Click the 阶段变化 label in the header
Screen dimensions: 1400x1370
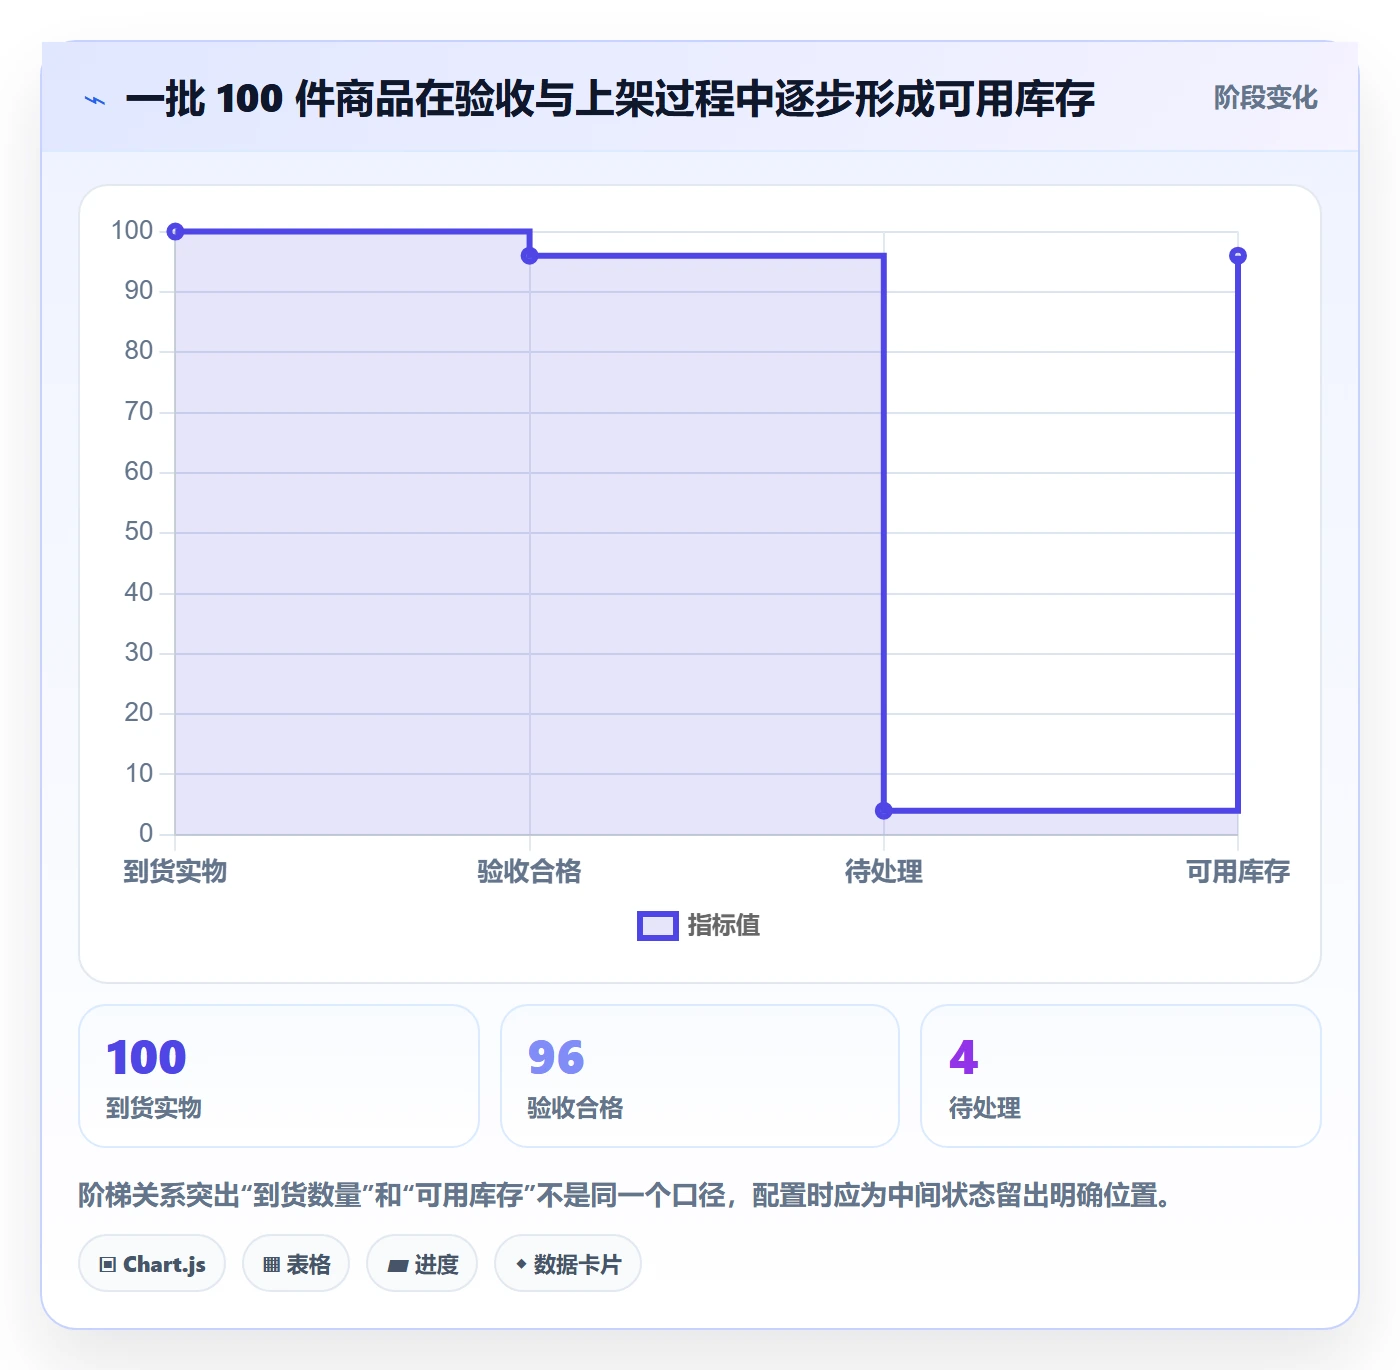coord(1265,98)
